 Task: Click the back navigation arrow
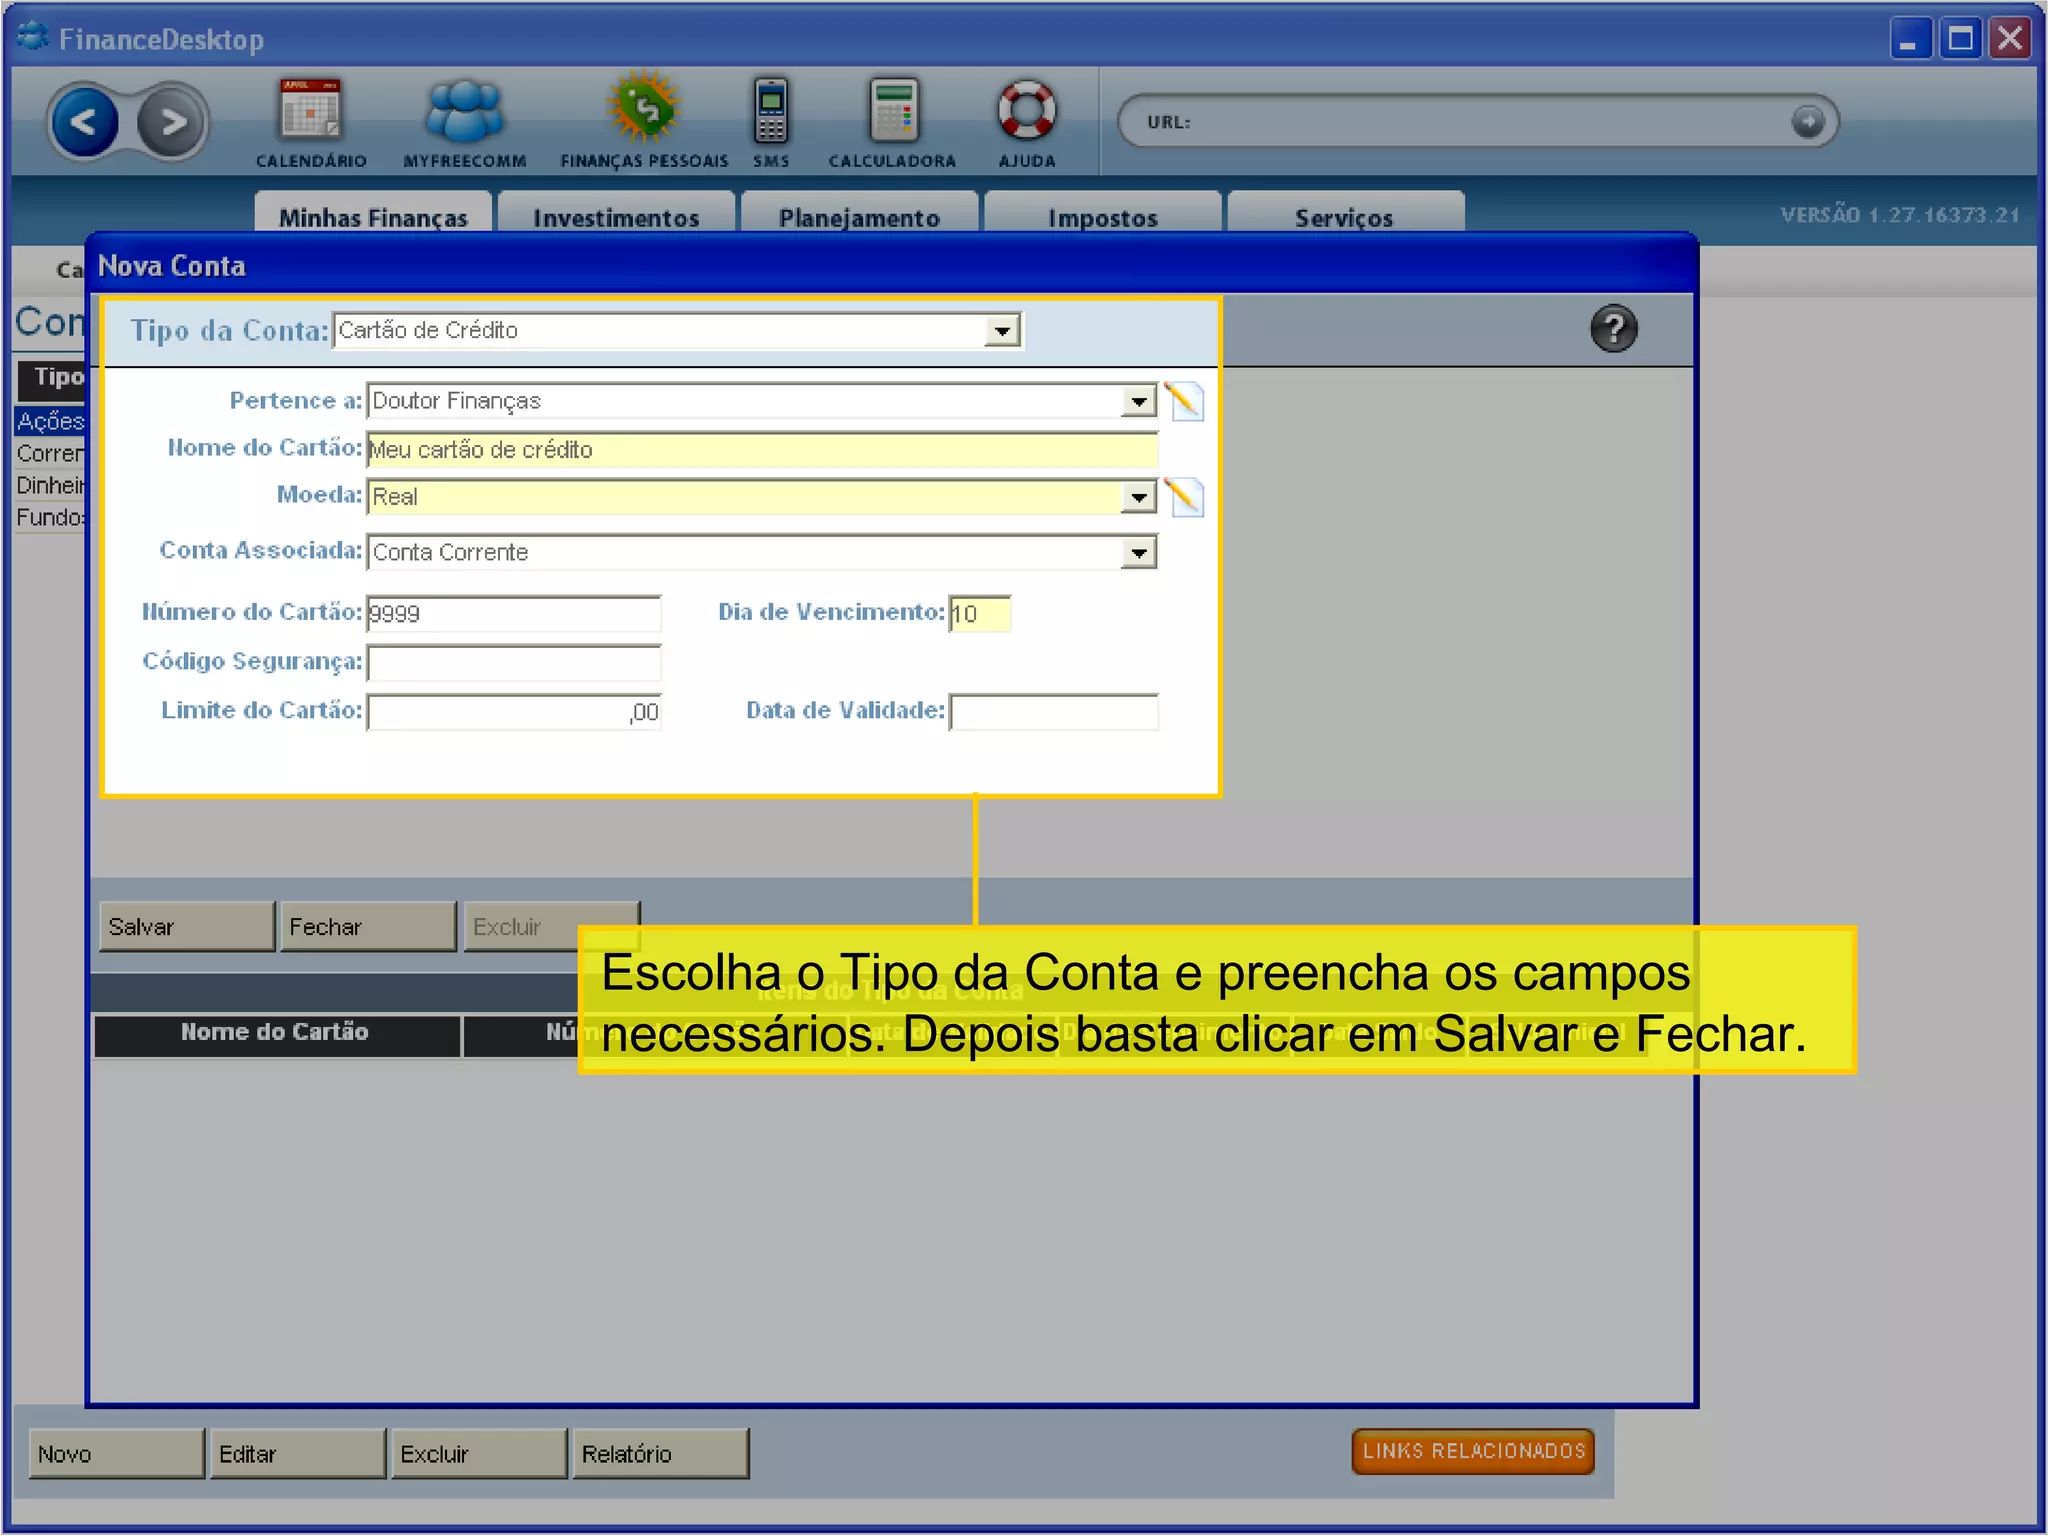coord(84,123)
